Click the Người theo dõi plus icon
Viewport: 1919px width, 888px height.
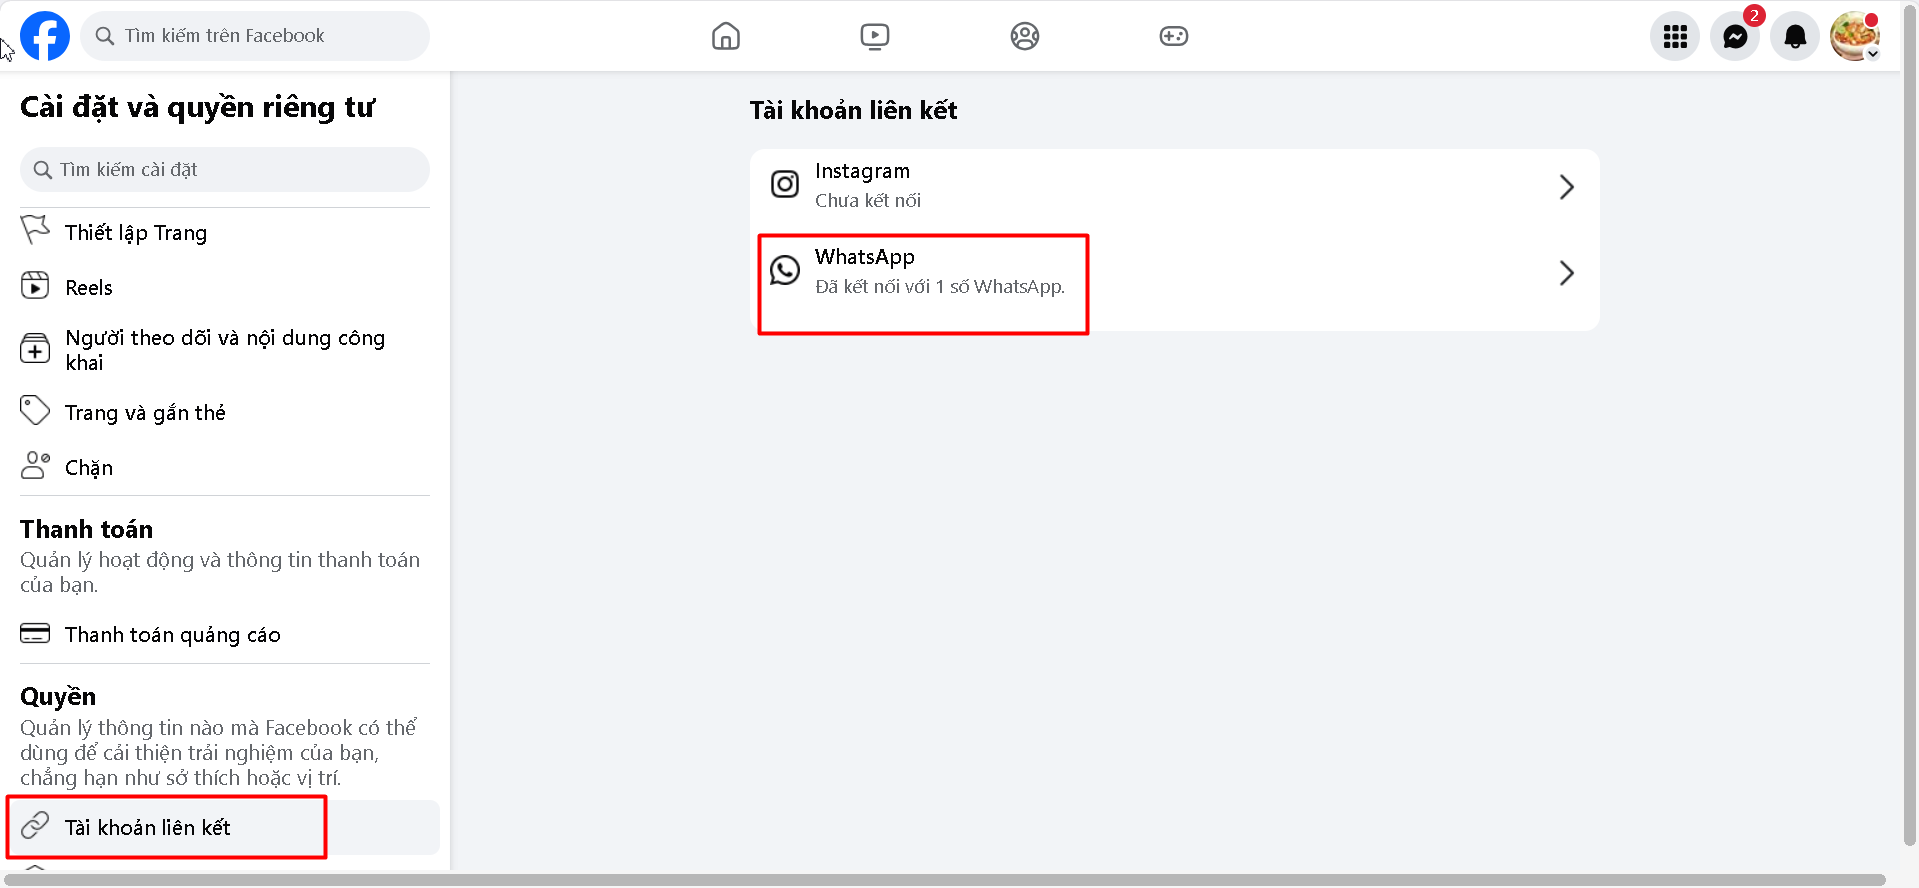click(35, 348)
